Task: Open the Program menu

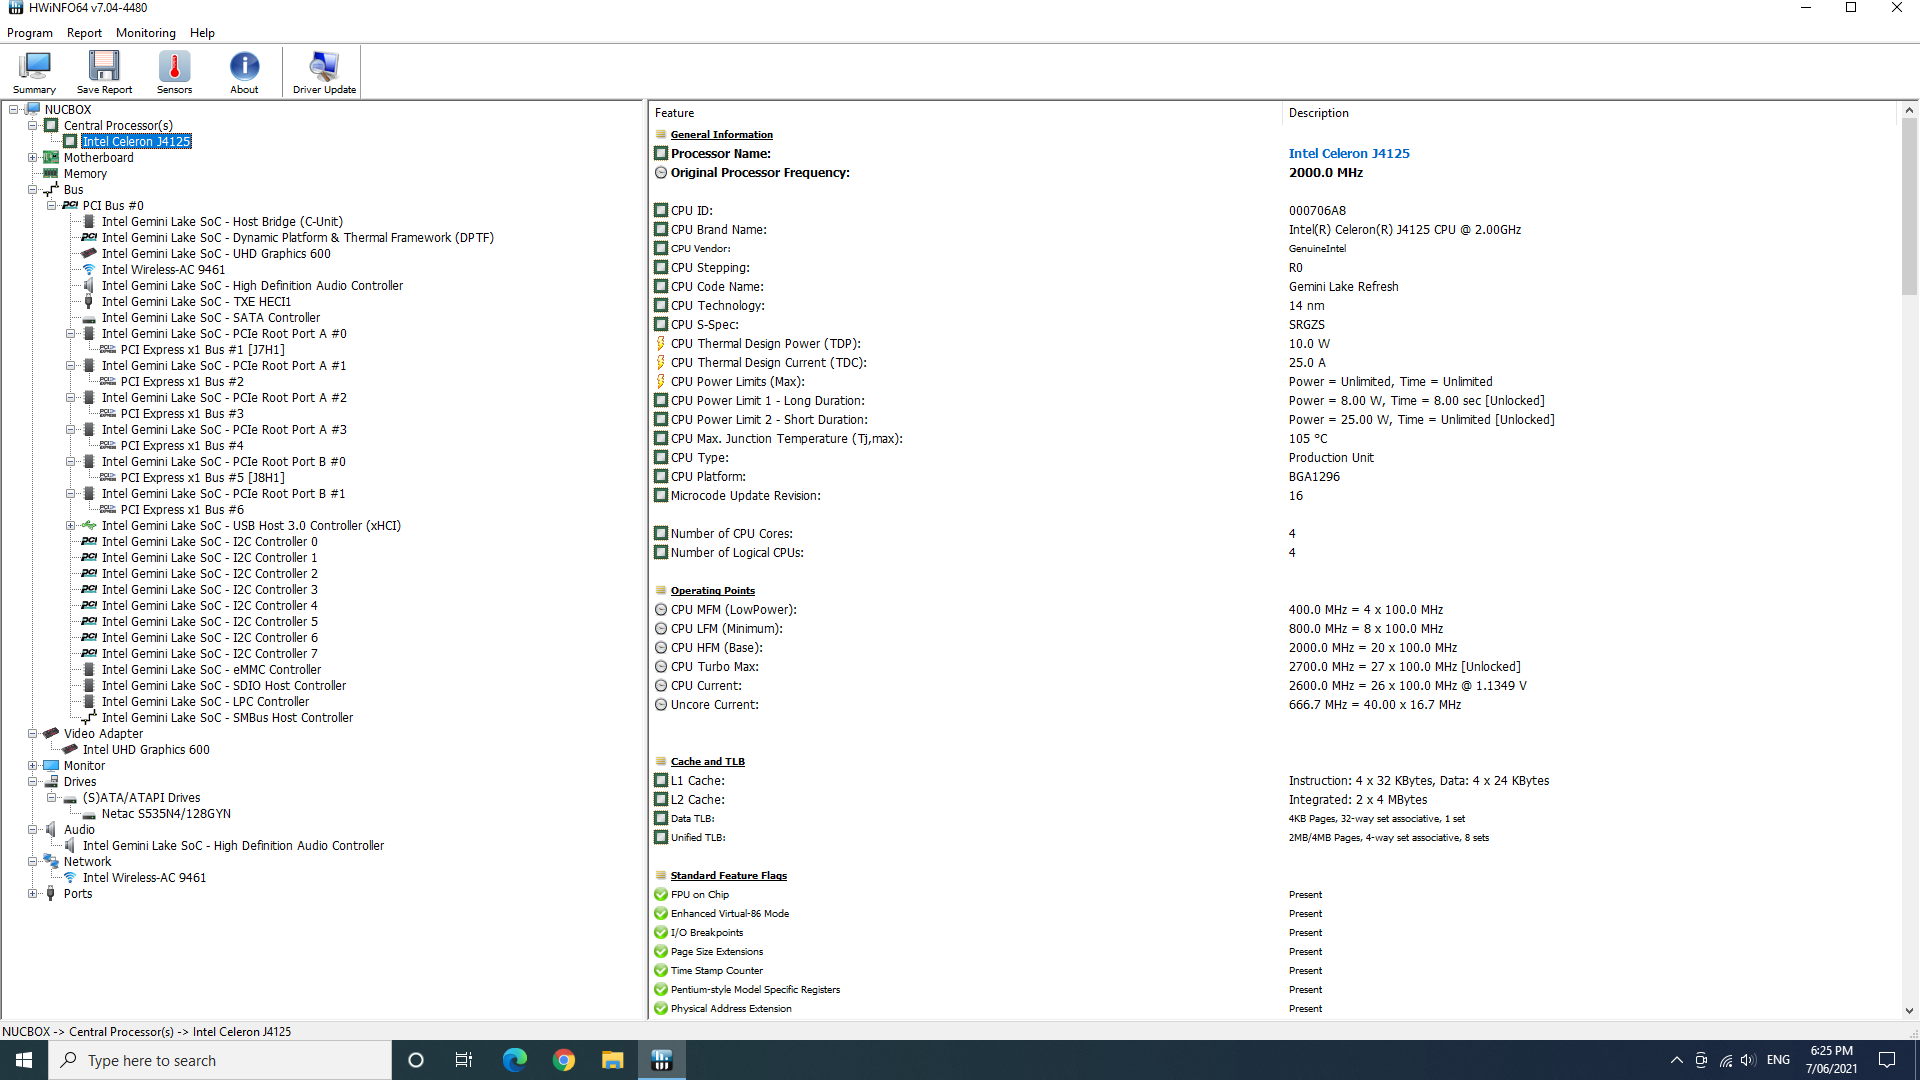Action: (x=30, y=33)
